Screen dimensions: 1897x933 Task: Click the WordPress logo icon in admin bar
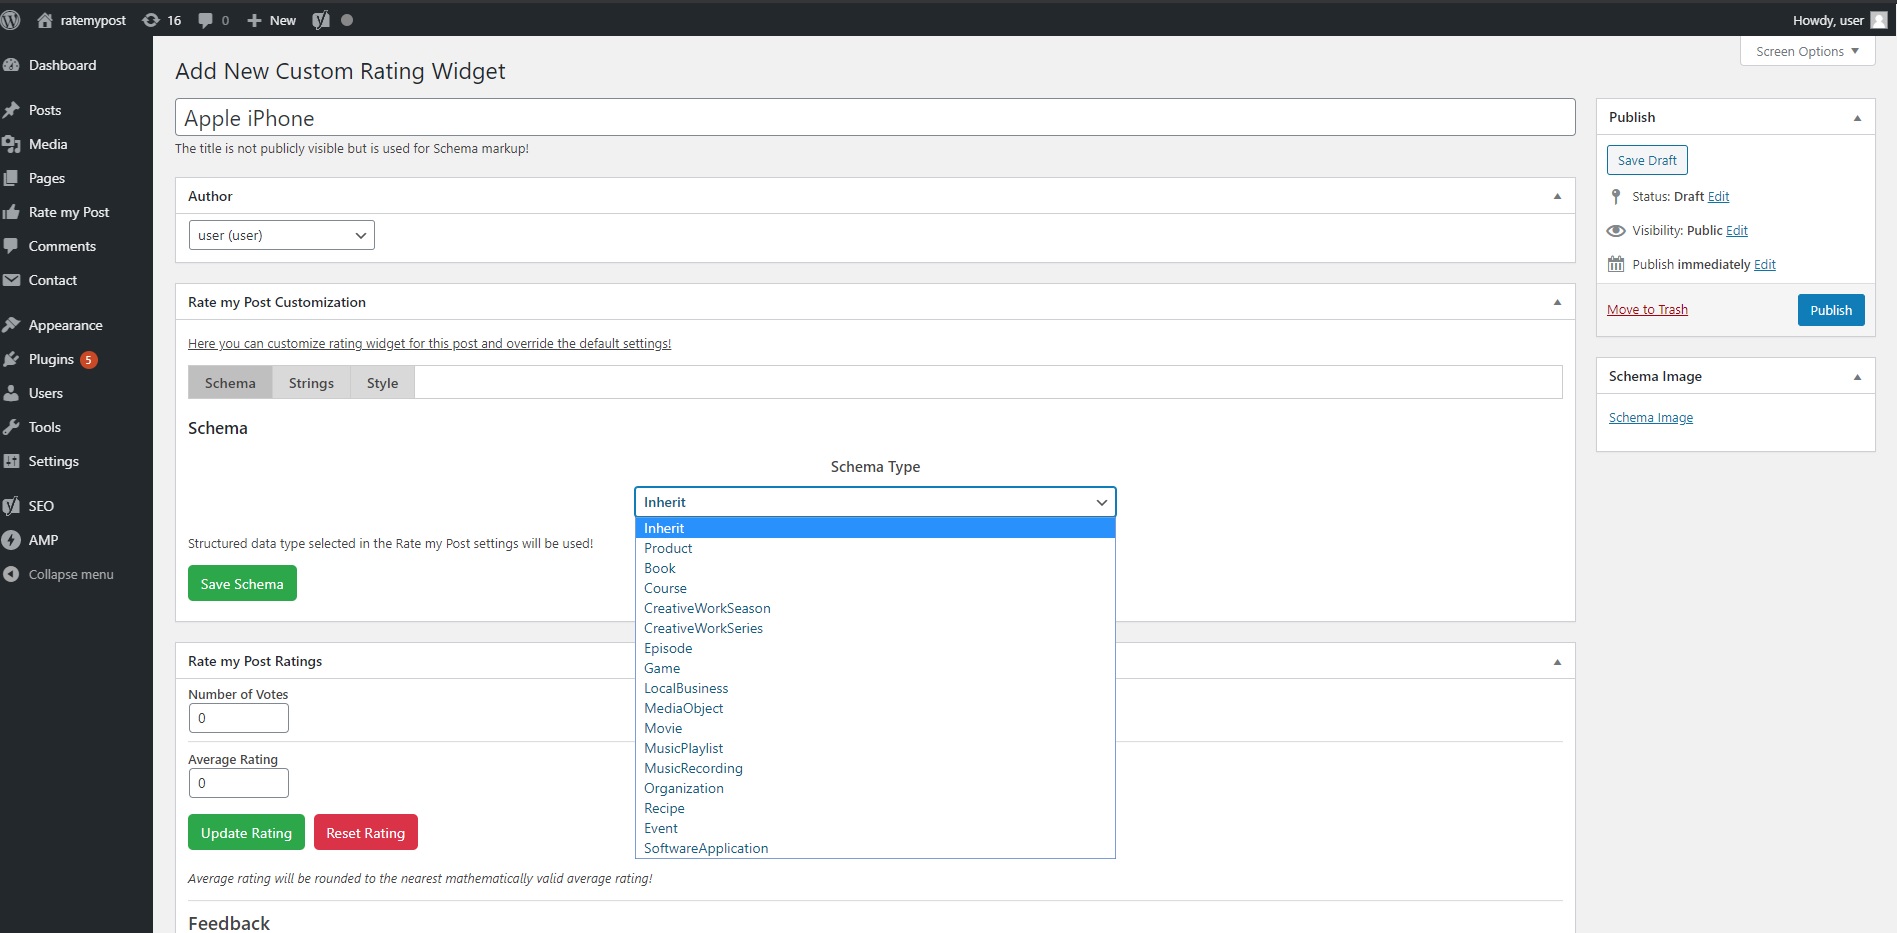(x=11, y=20)
